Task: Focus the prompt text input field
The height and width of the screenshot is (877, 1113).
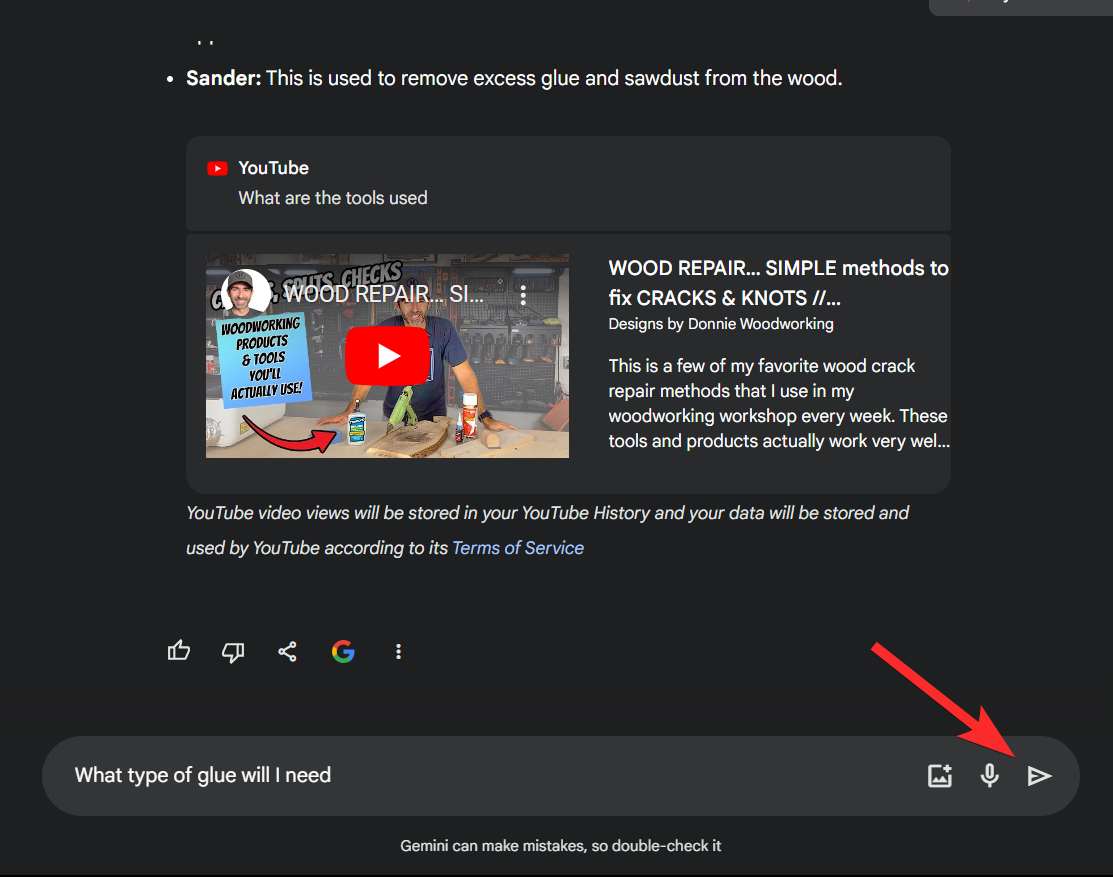Action: tap(480, 776)
